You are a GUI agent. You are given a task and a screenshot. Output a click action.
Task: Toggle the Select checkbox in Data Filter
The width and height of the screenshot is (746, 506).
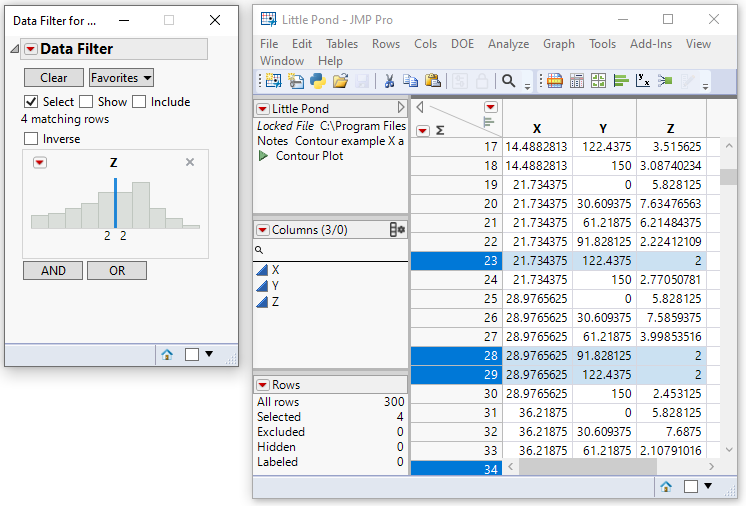pos(31,101)
